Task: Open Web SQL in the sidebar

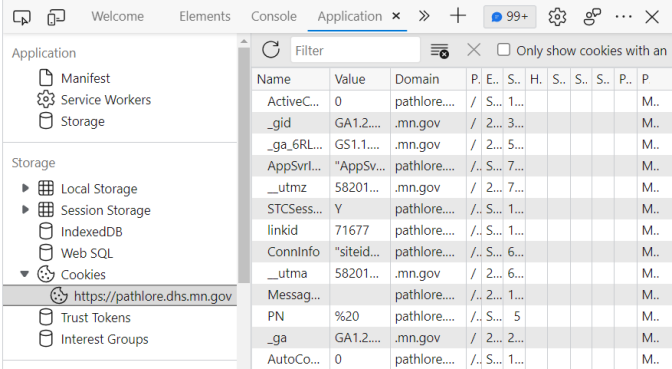Action: pos(87,253)
